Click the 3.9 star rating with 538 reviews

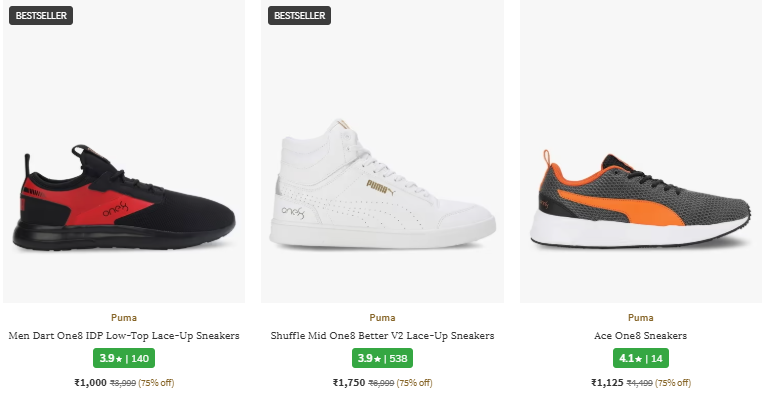coord(382,358)
